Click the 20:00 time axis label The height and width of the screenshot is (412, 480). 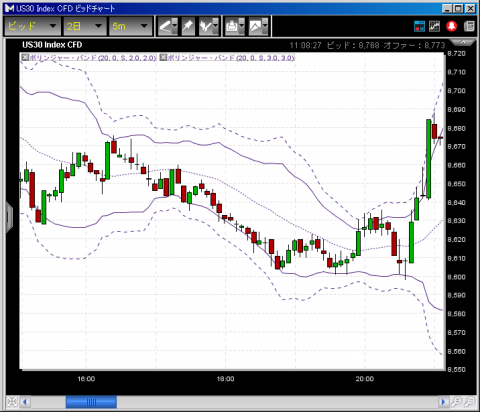pyautogui.click(x=365, y=379)
